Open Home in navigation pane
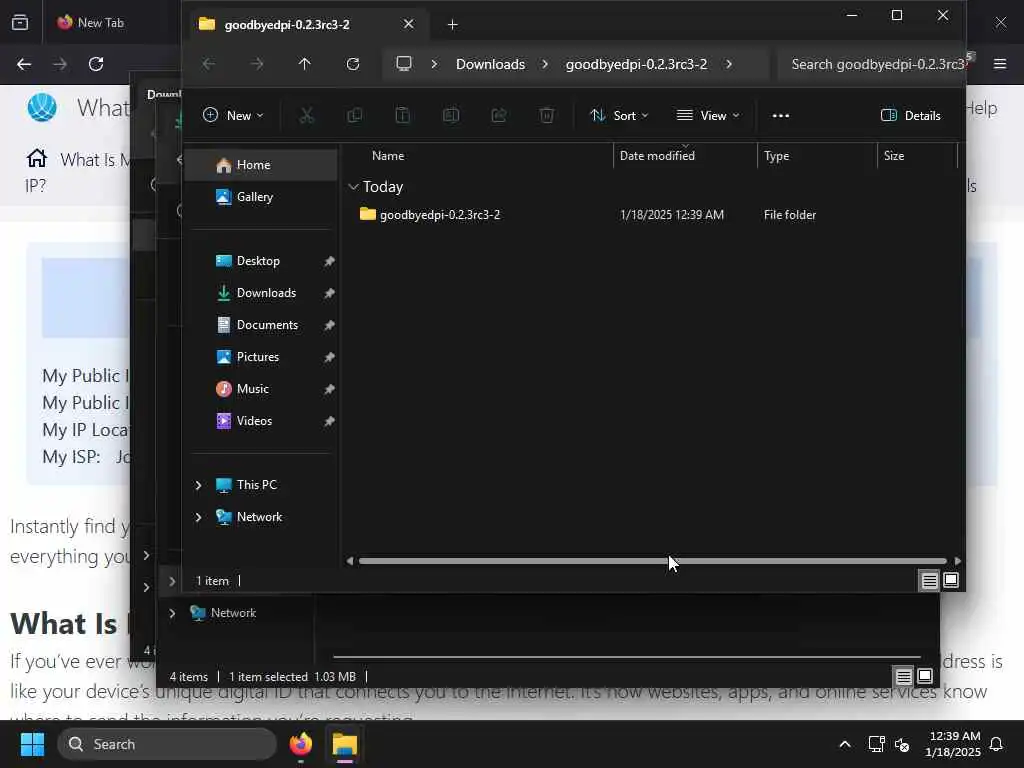The width and height of the screenshot is (1024, 768). pyautogui.click(x=261, y=165)
